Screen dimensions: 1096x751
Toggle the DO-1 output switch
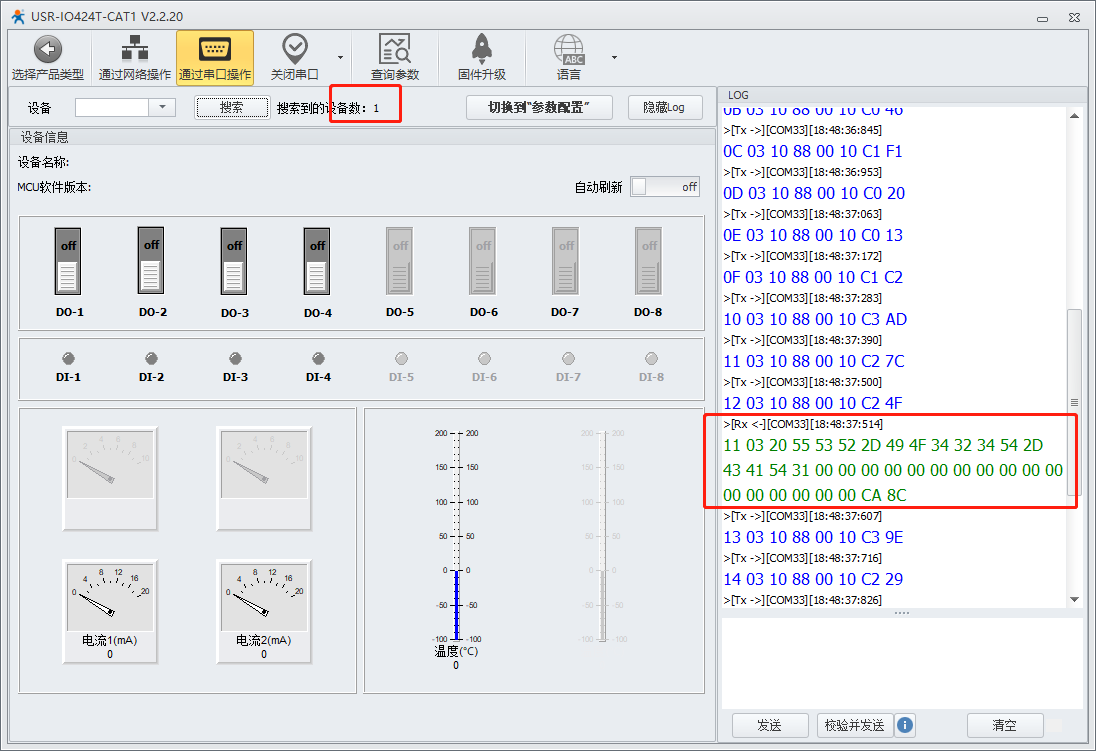click(68, 261)
